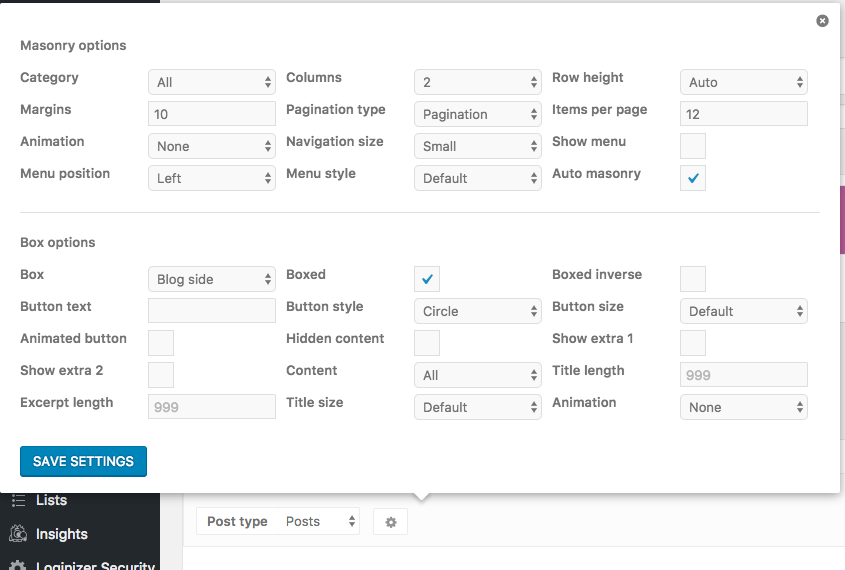The width and height of the screenshot is (845, 570).
Task: Focus the Items per page field
Action: tap(744, 114)
